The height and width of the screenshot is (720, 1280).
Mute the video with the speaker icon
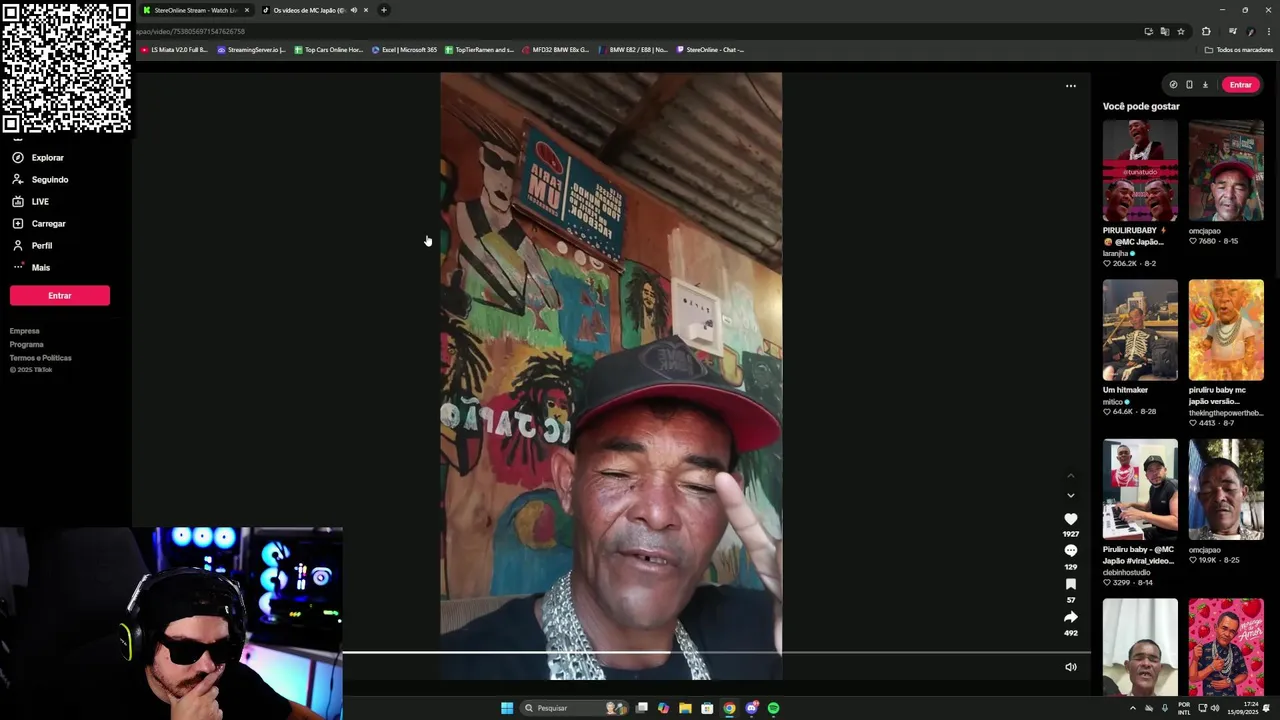point(1071,667)
